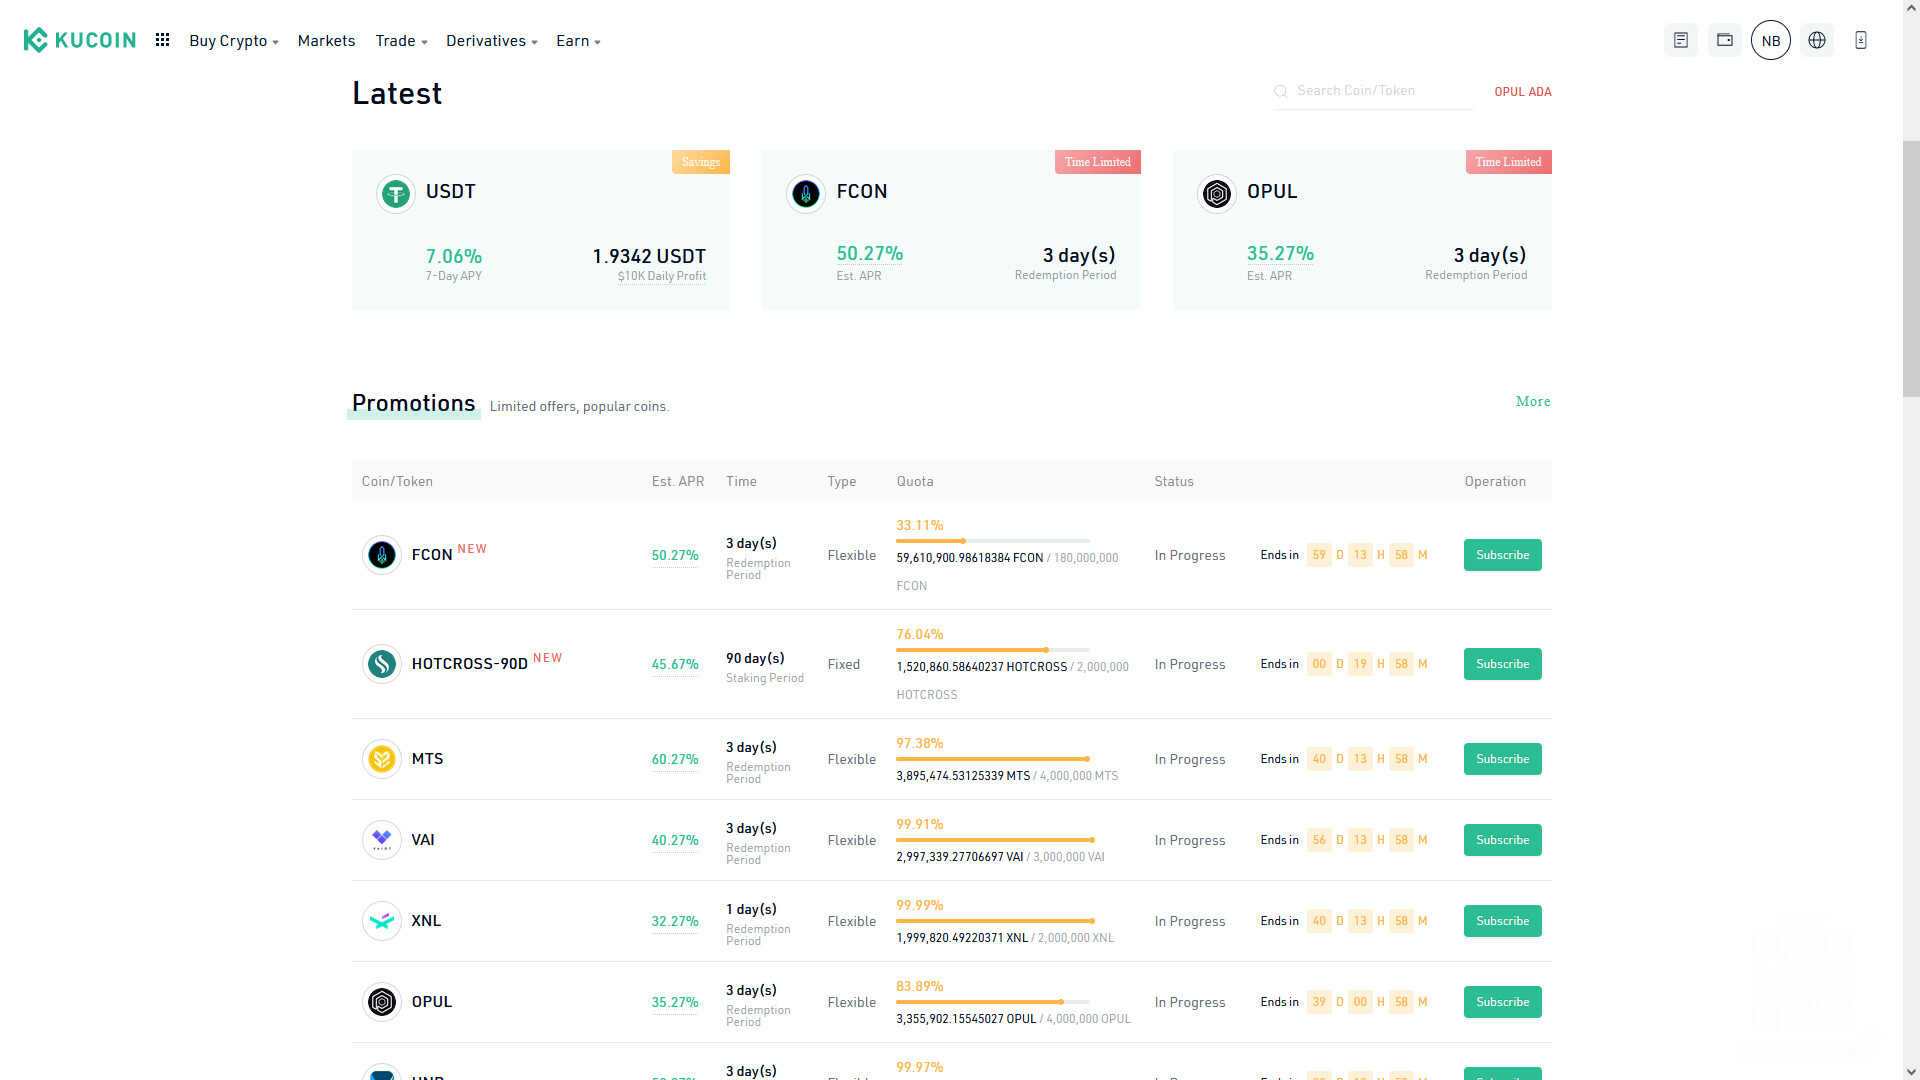Click the MTS 60.27% APR value

tap(675, 759)
